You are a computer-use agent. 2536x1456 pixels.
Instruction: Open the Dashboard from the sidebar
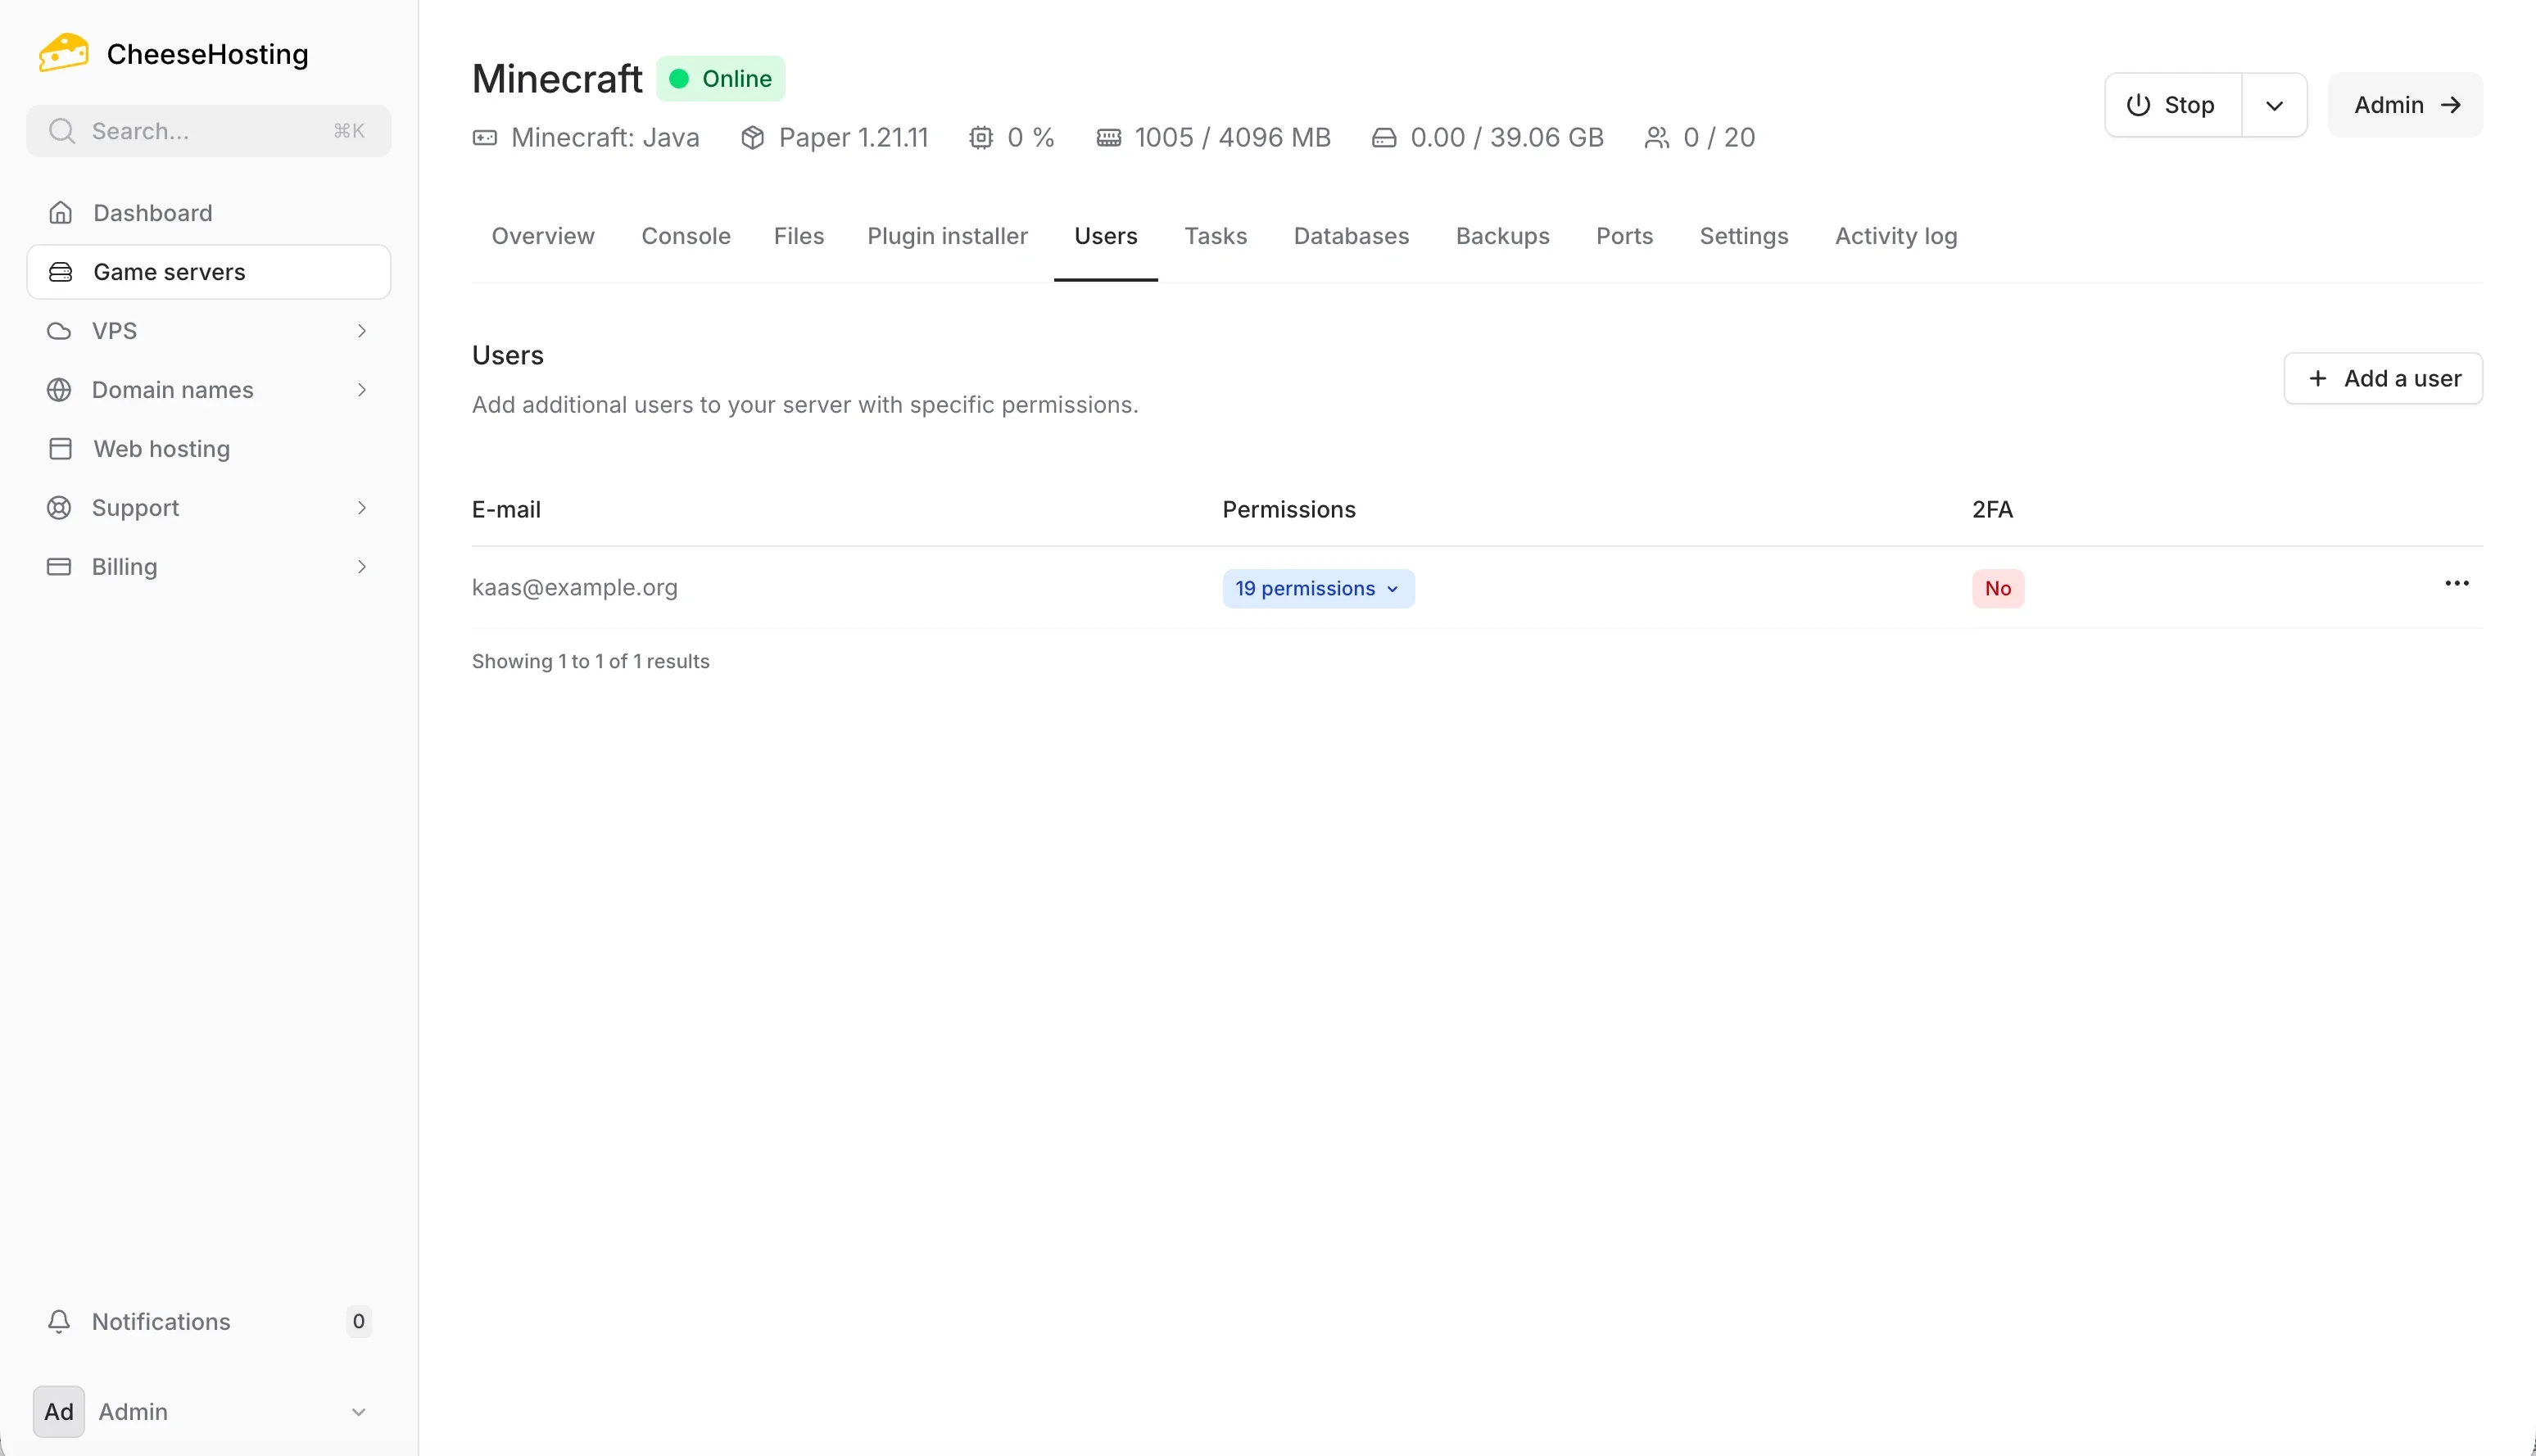(x=152, y=213)
